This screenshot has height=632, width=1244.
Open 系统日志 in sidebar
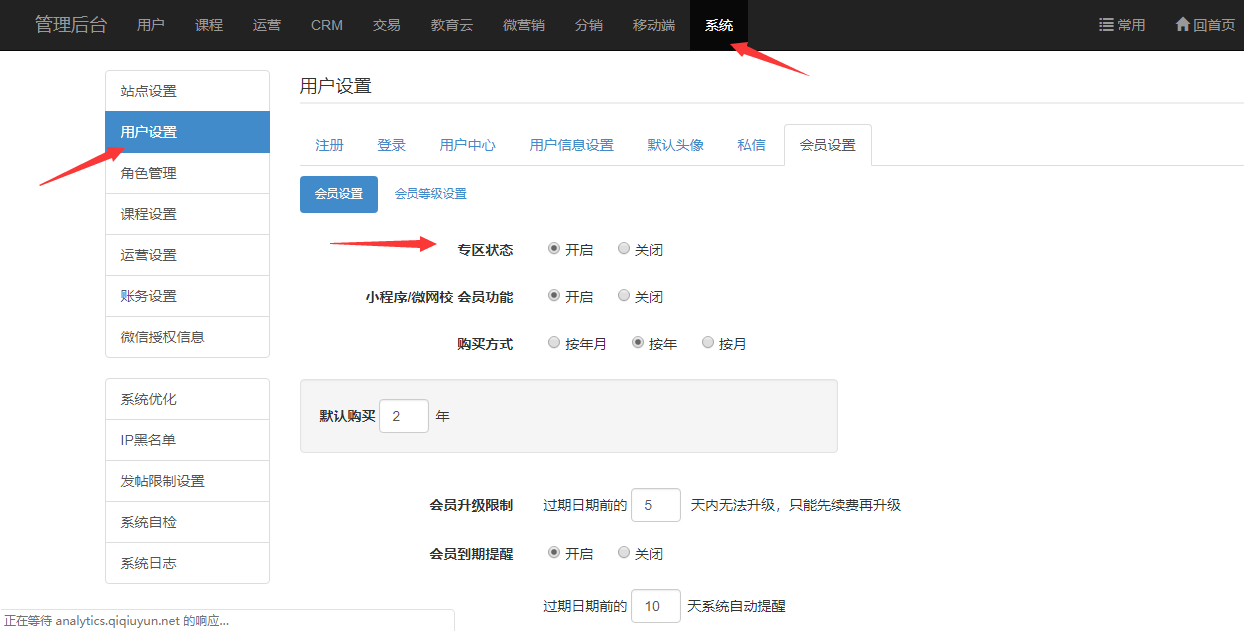point(187,563)
